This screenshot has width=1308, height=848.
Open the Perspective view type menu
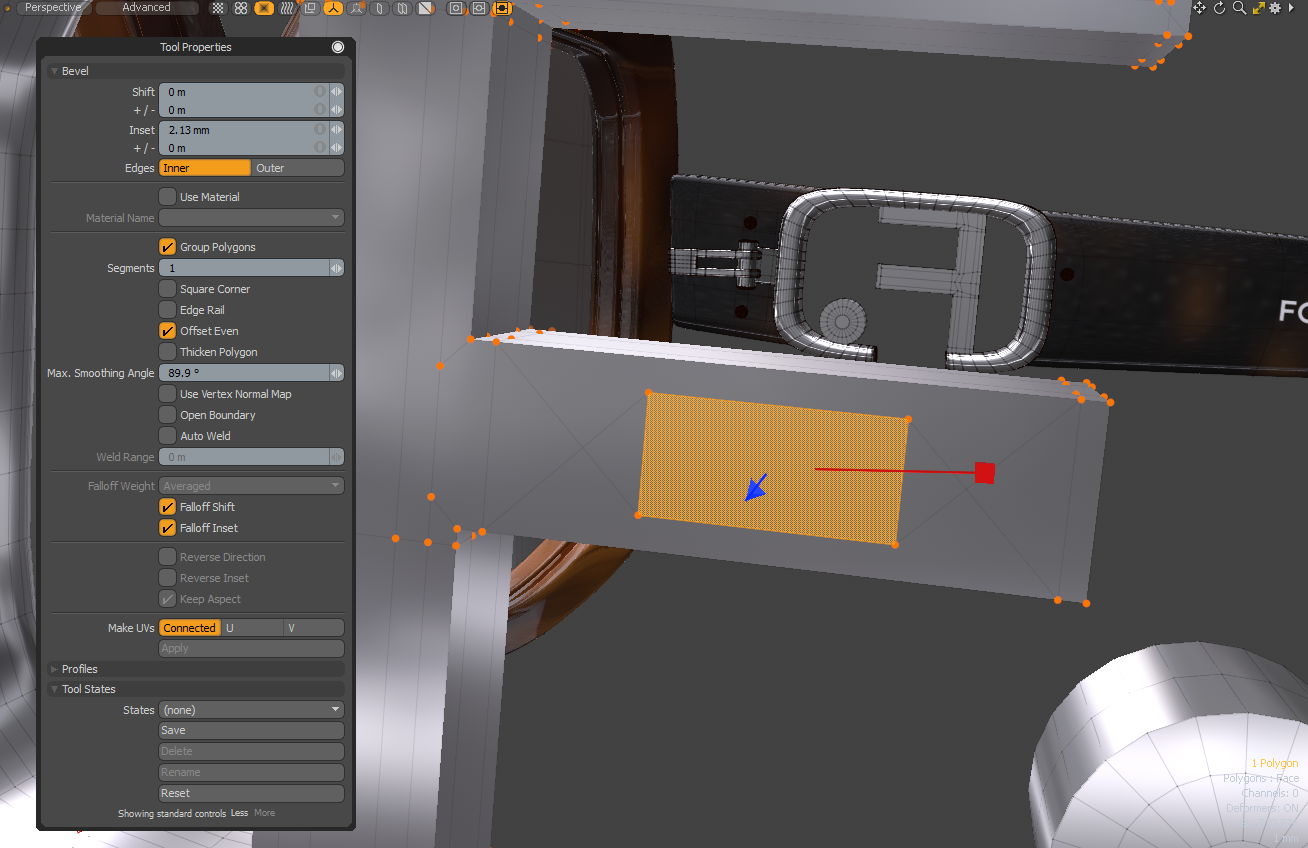(53, 8)
